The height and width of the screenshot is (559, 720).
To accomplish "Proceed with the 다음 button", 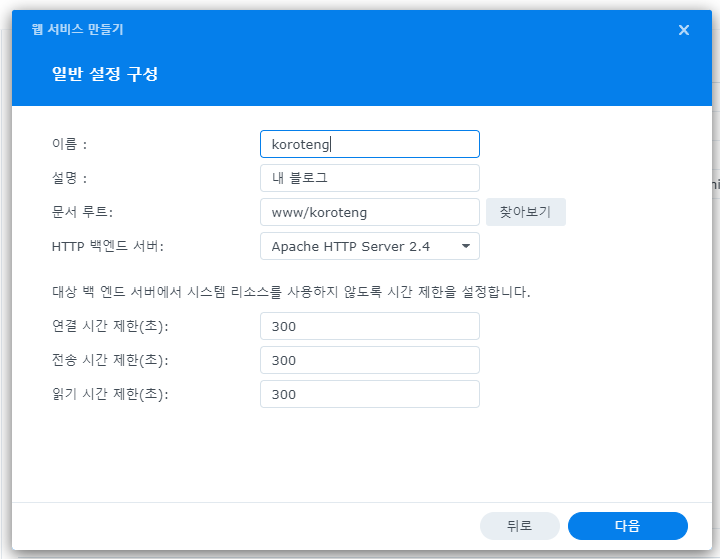I will point(628,526).
